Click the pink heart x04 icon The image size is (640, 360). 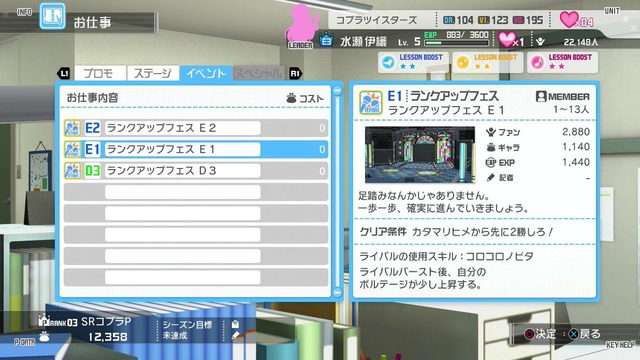[569, 19]
